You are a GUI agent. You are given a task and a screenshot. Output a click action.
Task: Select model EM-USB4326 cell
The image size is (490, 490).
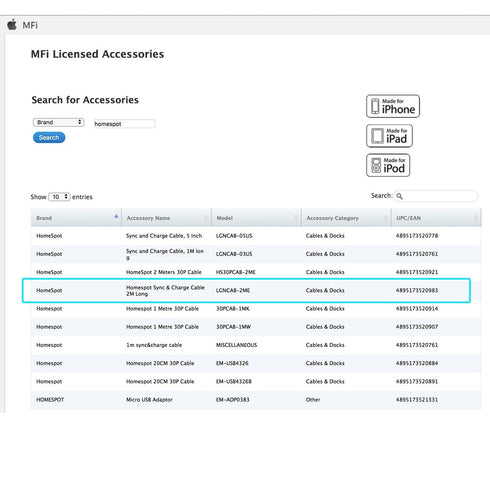pyautogui.click(x=232, y=363)
